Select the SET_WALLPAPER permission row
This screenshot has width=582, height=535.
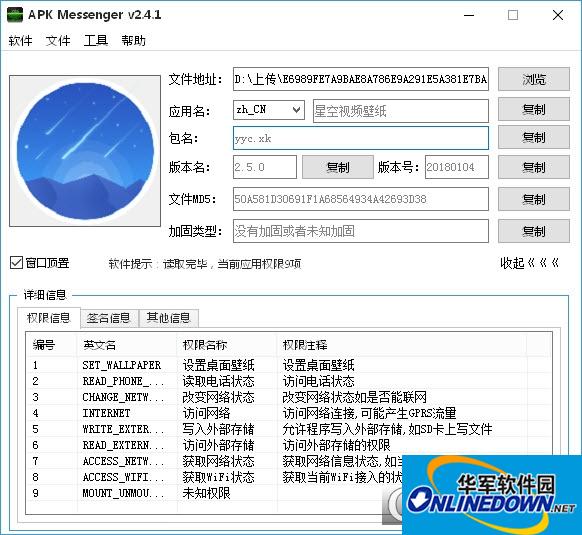tap(289, 365)
